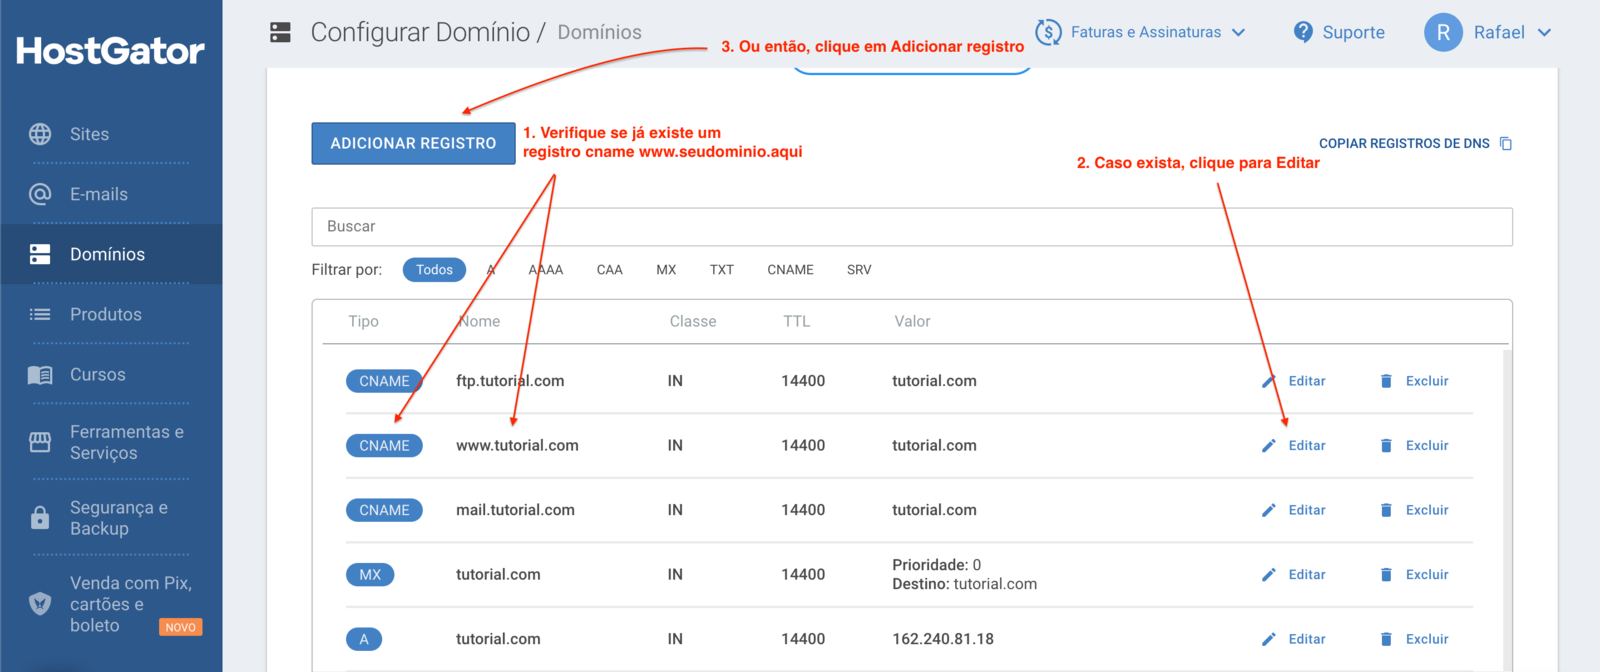This screenshot has height=672, width=1600.
Task: Click the trash icon in the mail.tutorial.com row
Action: pyautogui.click(x=1386, y=510)
